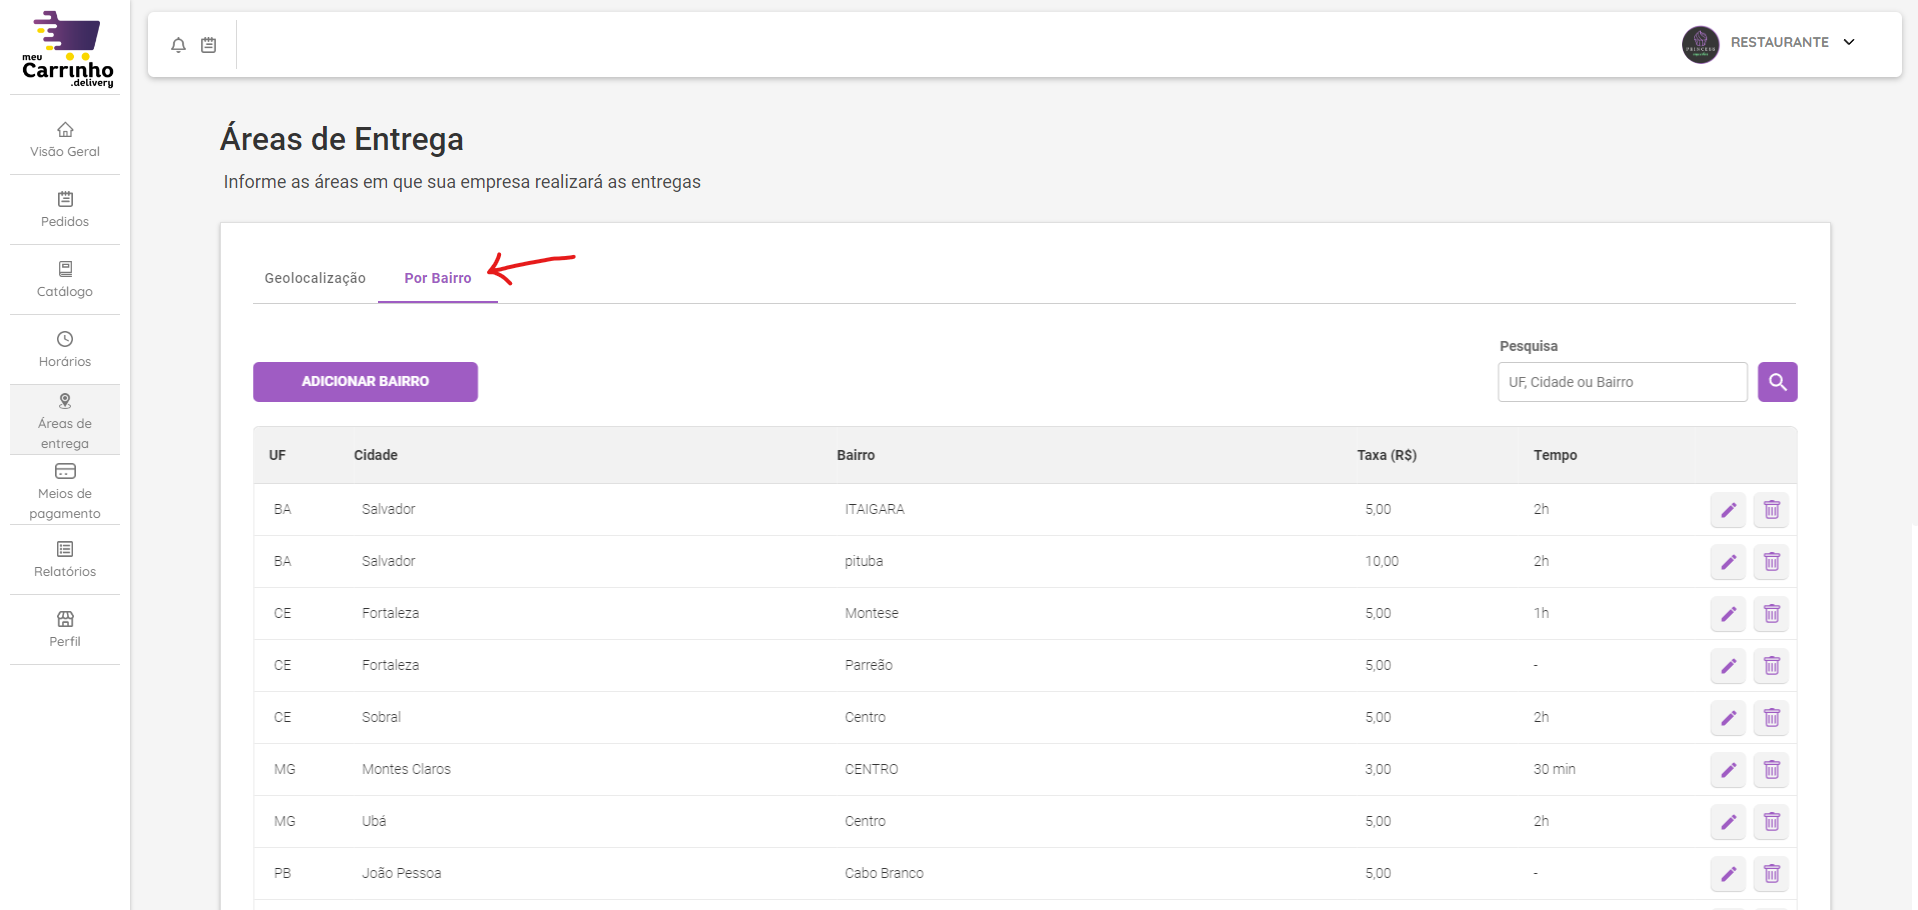This screenshot has width=1918, height=910.
Task: Expand the RESTAURANTE account dropdown
Action: [1848, 42]
